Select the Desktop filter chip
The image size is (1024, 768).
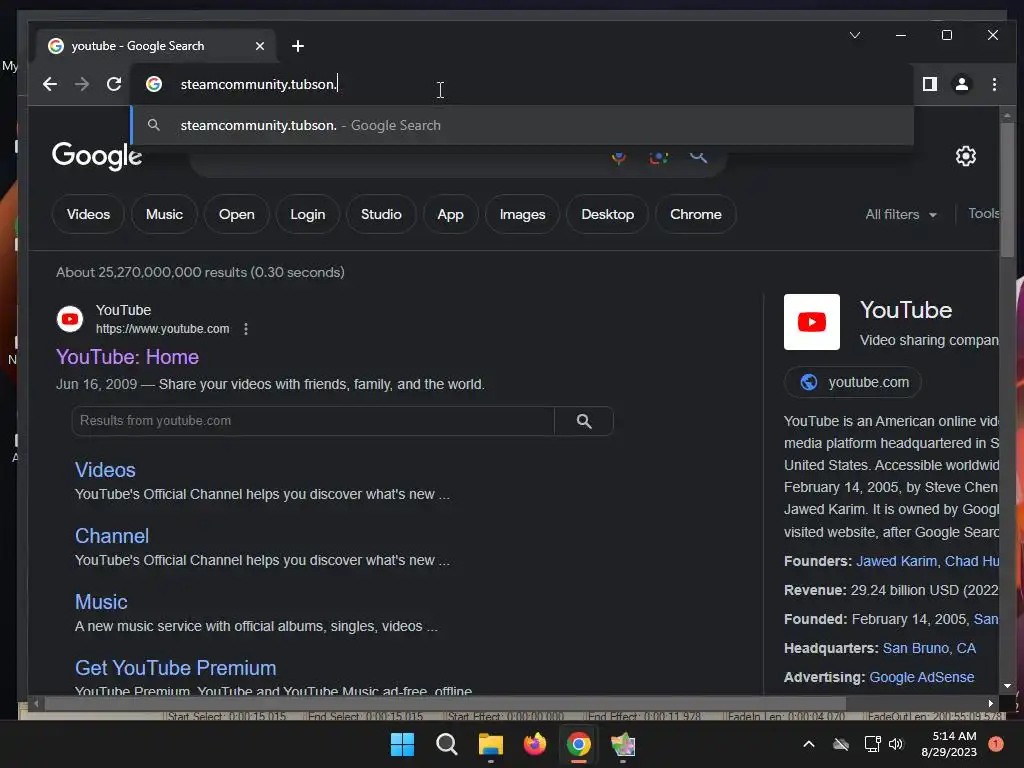(607, 214)
